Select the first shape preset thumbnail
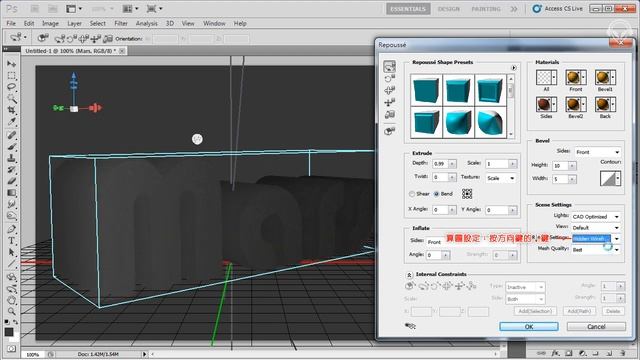Image resolution: width=640 pixels, height=360 pixels. pos(426,90)
